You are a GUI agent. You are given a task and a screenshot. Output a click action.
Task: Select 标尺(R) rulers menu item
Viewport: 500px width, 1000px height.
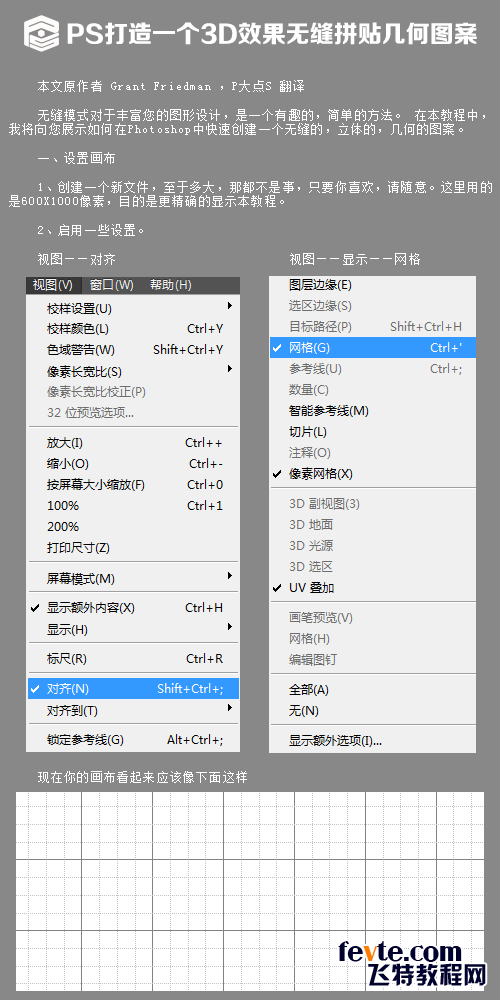pos(133,659)
